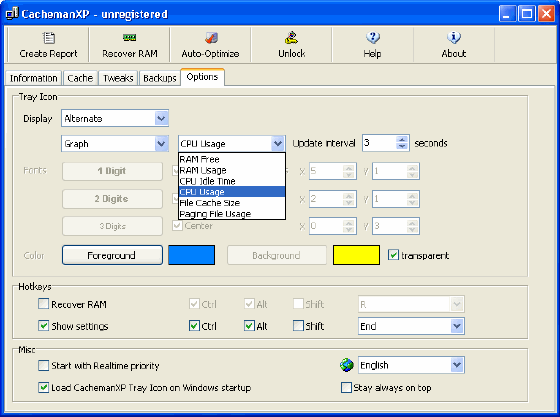Select highlighted CPU Usage list entry
Image resolution: width=560 pixels, height=417 pixels.
(232, 192)
